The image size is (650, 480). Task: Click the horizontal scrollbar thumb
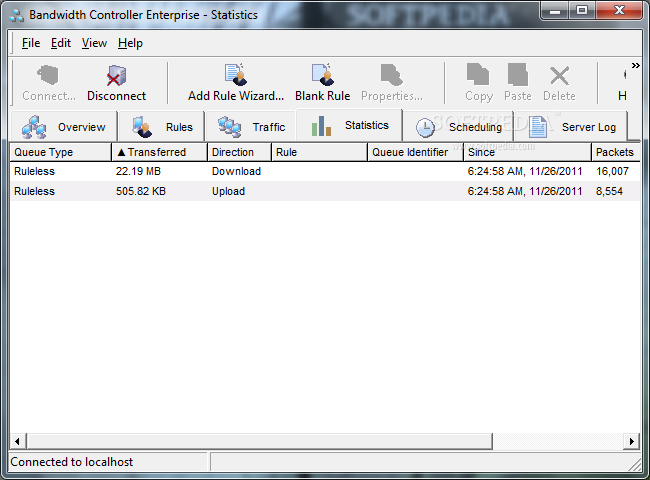260,441
